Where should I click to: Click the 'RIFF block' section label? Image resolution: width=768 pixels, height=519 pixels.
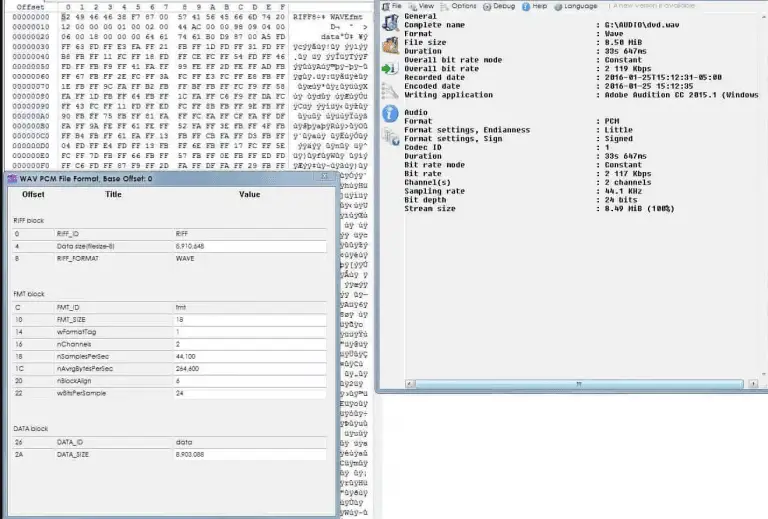tap(28, 221)
